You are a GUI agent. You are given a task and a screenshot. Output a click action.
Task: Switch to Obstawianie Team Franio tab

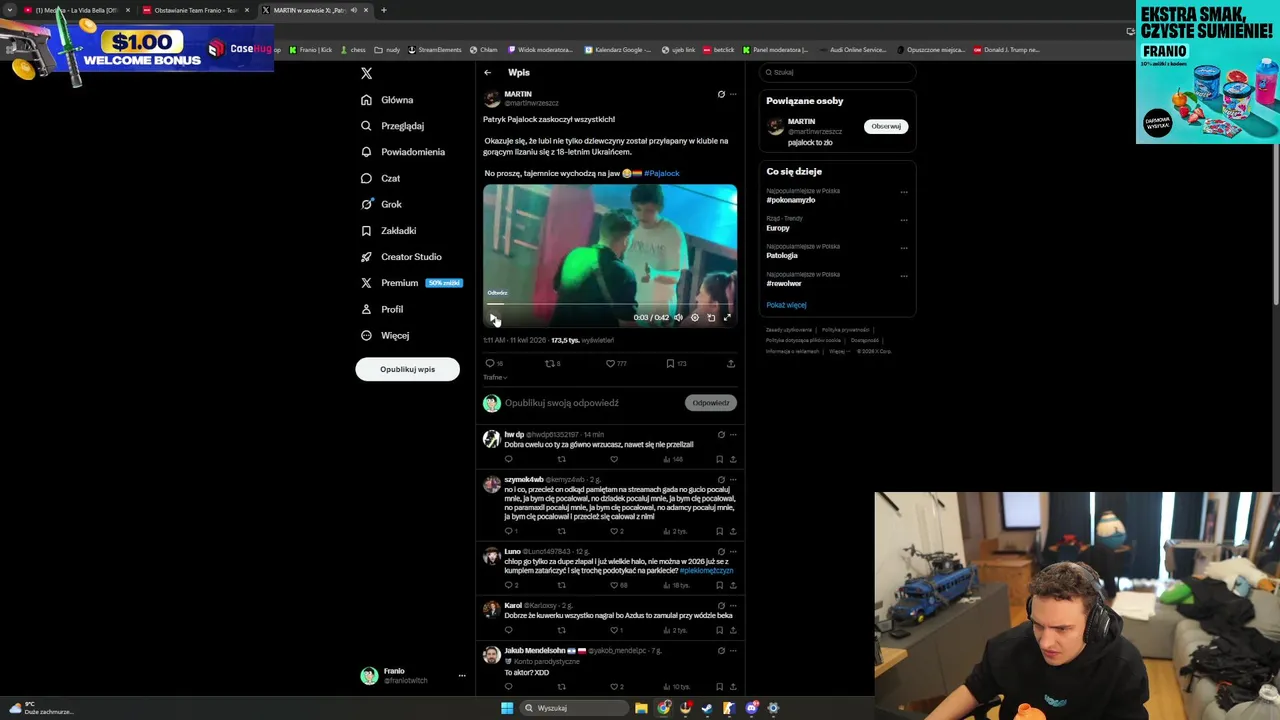[x=195, y=10]
